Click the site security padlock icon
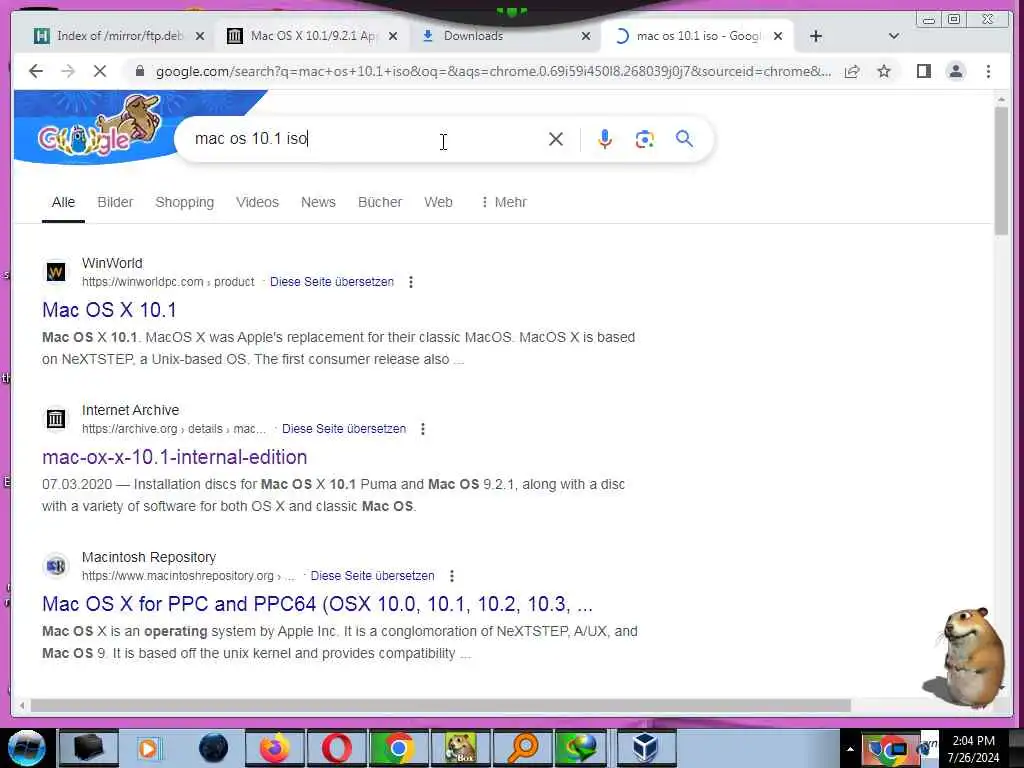The image size is (1024, 768). [x=139, y=71]
